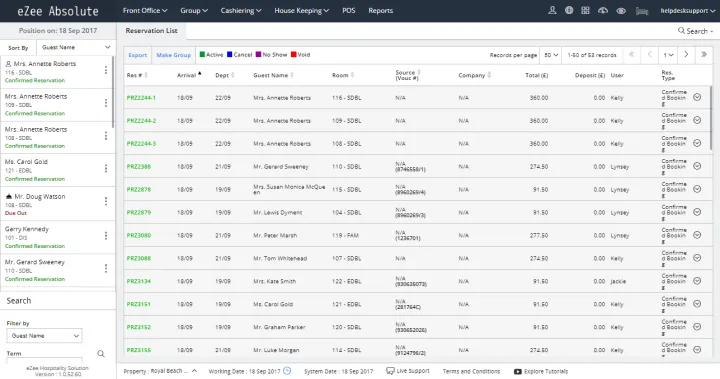Viewport: 720px width, 379px height.
Task: Open the grid apps icon in header
Action: click(x=585, y=10)
